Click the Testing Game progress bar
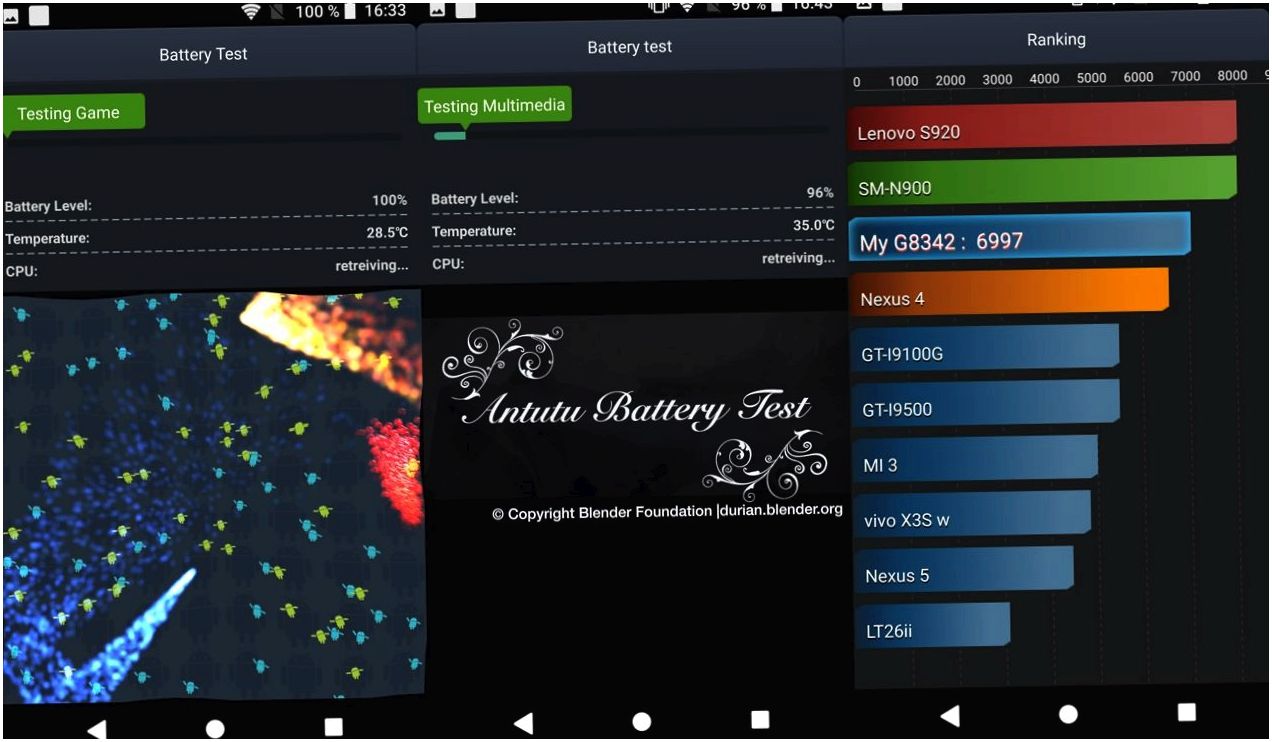This screenshot has height=742, width=1272. coord(204,139)
